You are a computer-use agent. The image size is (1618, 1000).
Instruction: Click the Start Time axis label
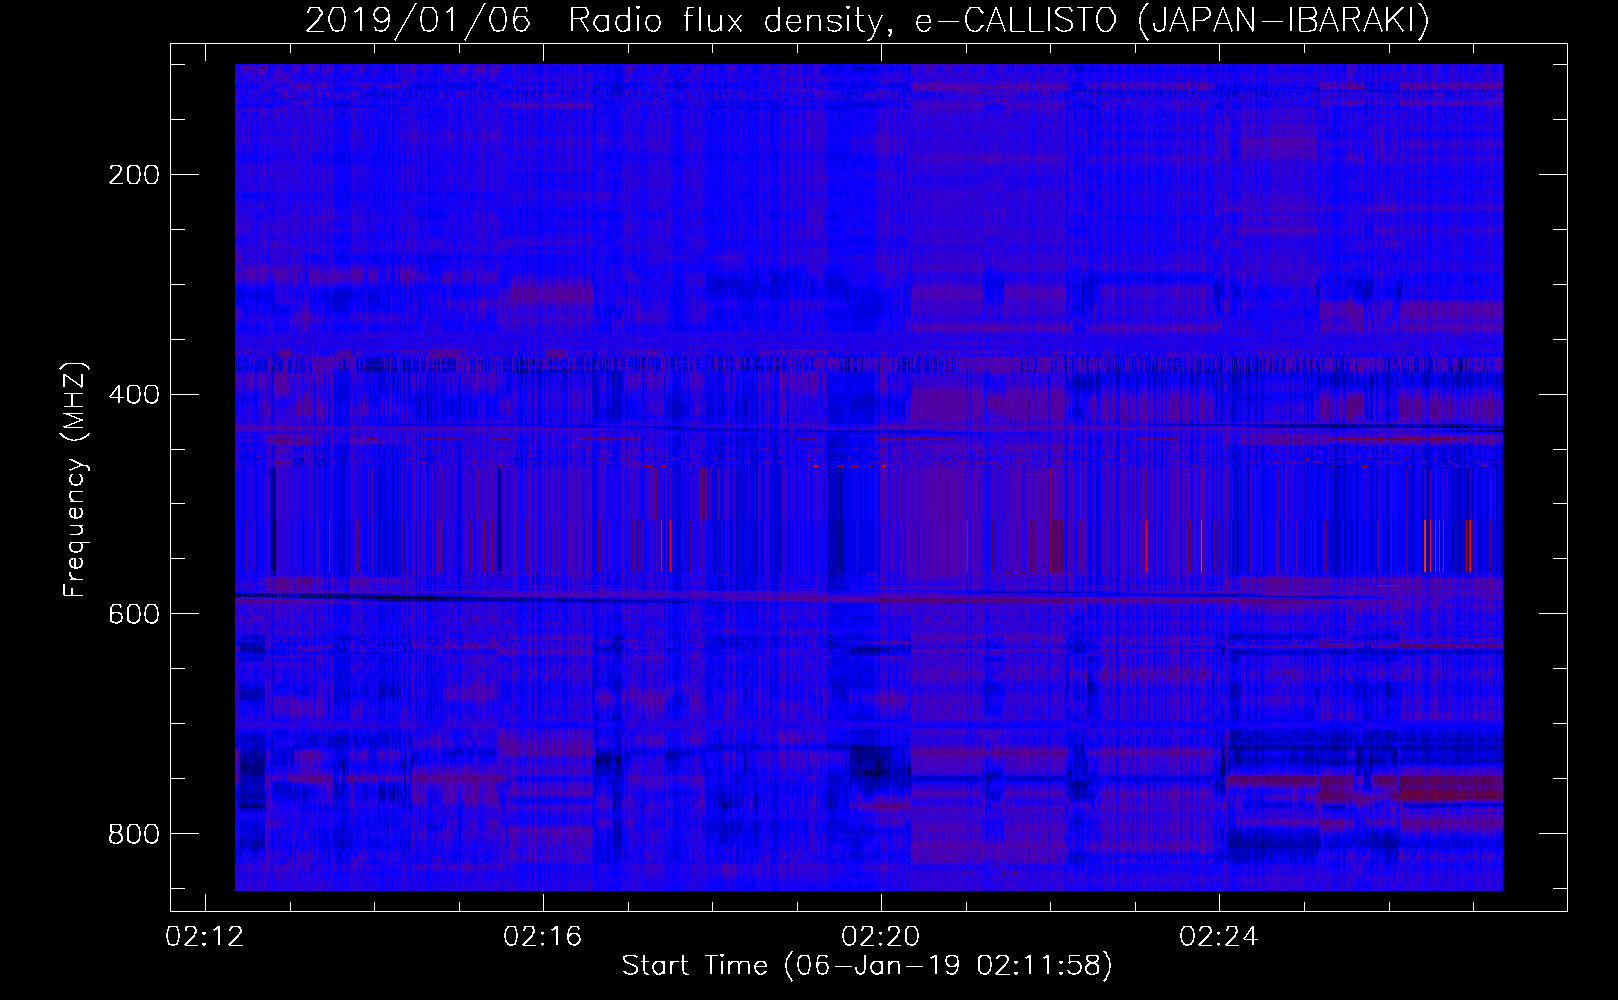pyautogui.click(x=867, y=966)
